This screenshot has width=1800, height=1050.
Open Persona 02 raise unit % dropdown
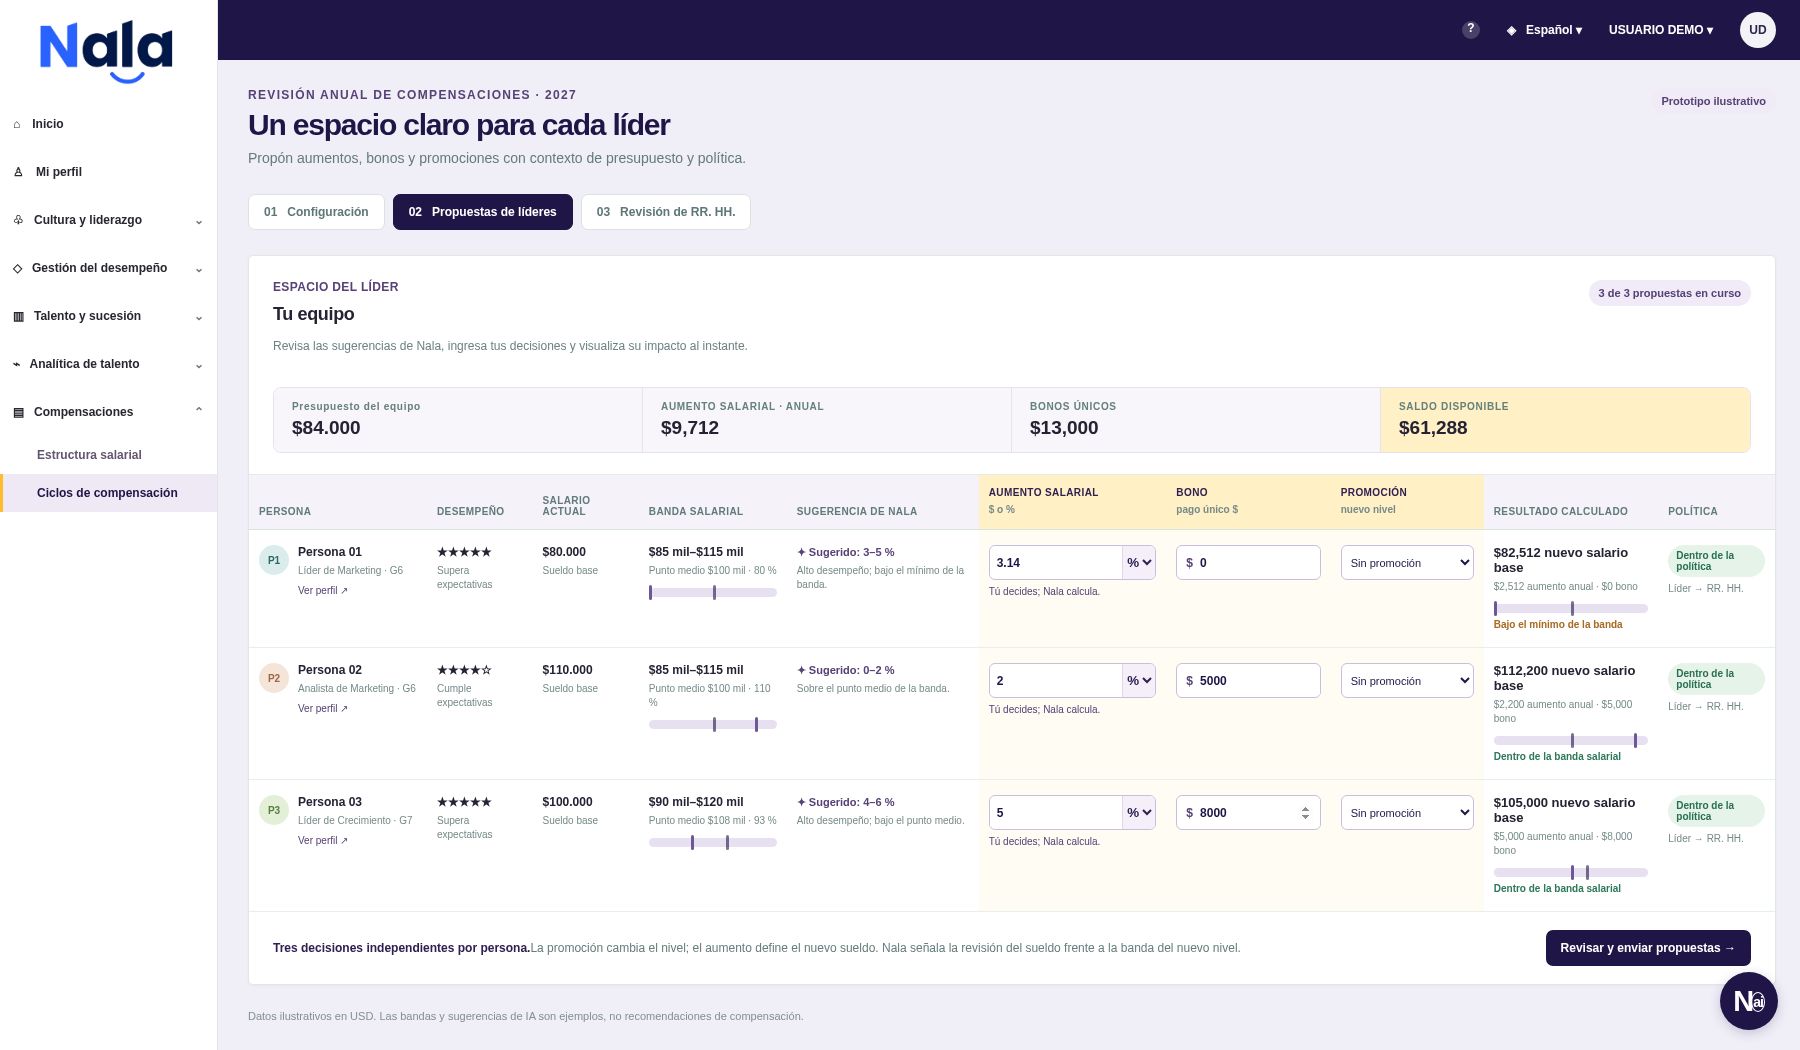pos(1139,681)
